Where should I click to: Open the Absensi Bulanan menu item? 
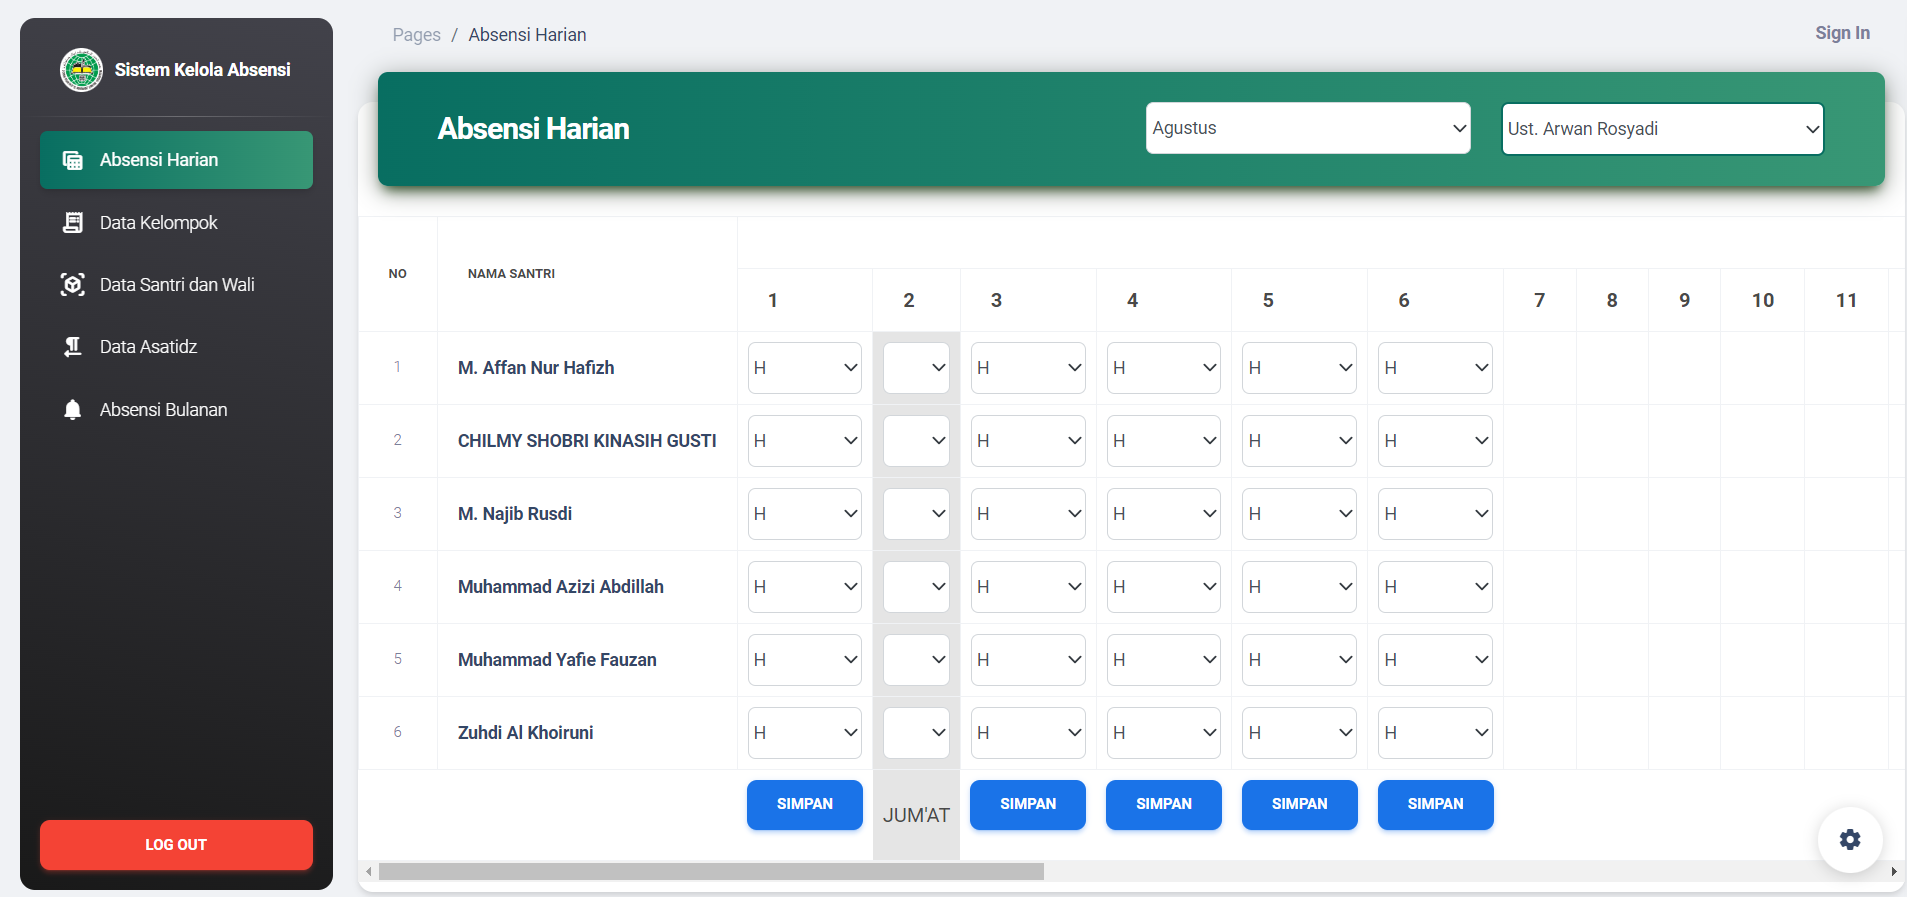163,410
